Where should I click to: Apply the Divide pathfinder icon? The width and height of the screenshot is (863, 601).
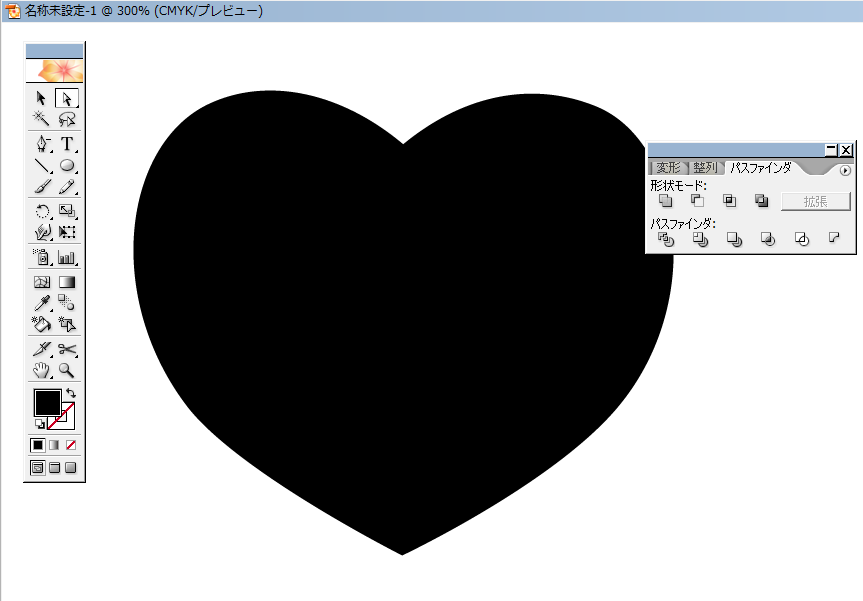click(x=667, y=239)
